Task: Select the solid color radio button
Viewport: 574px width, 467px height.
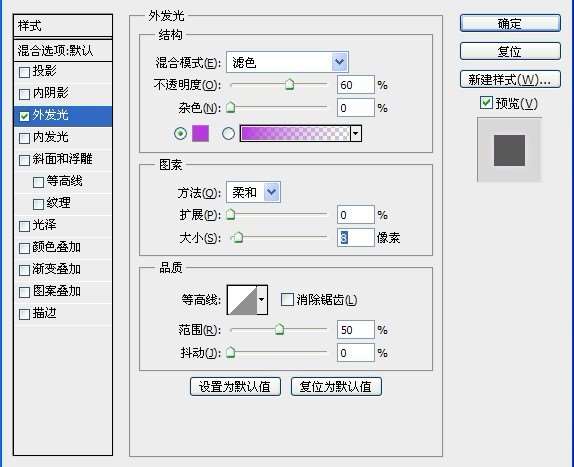Action: click(180, 134)
